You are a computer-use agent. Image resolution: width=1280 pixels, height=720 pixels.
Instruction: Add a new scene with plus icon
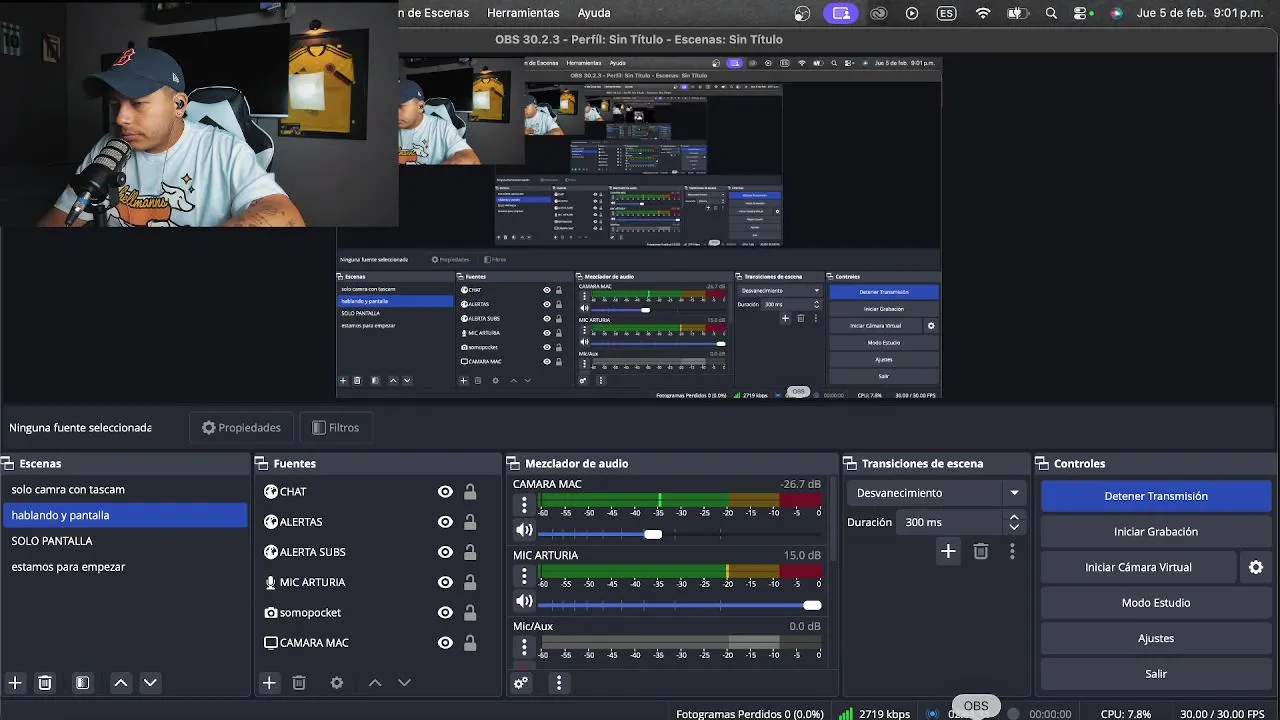(15, 683)
